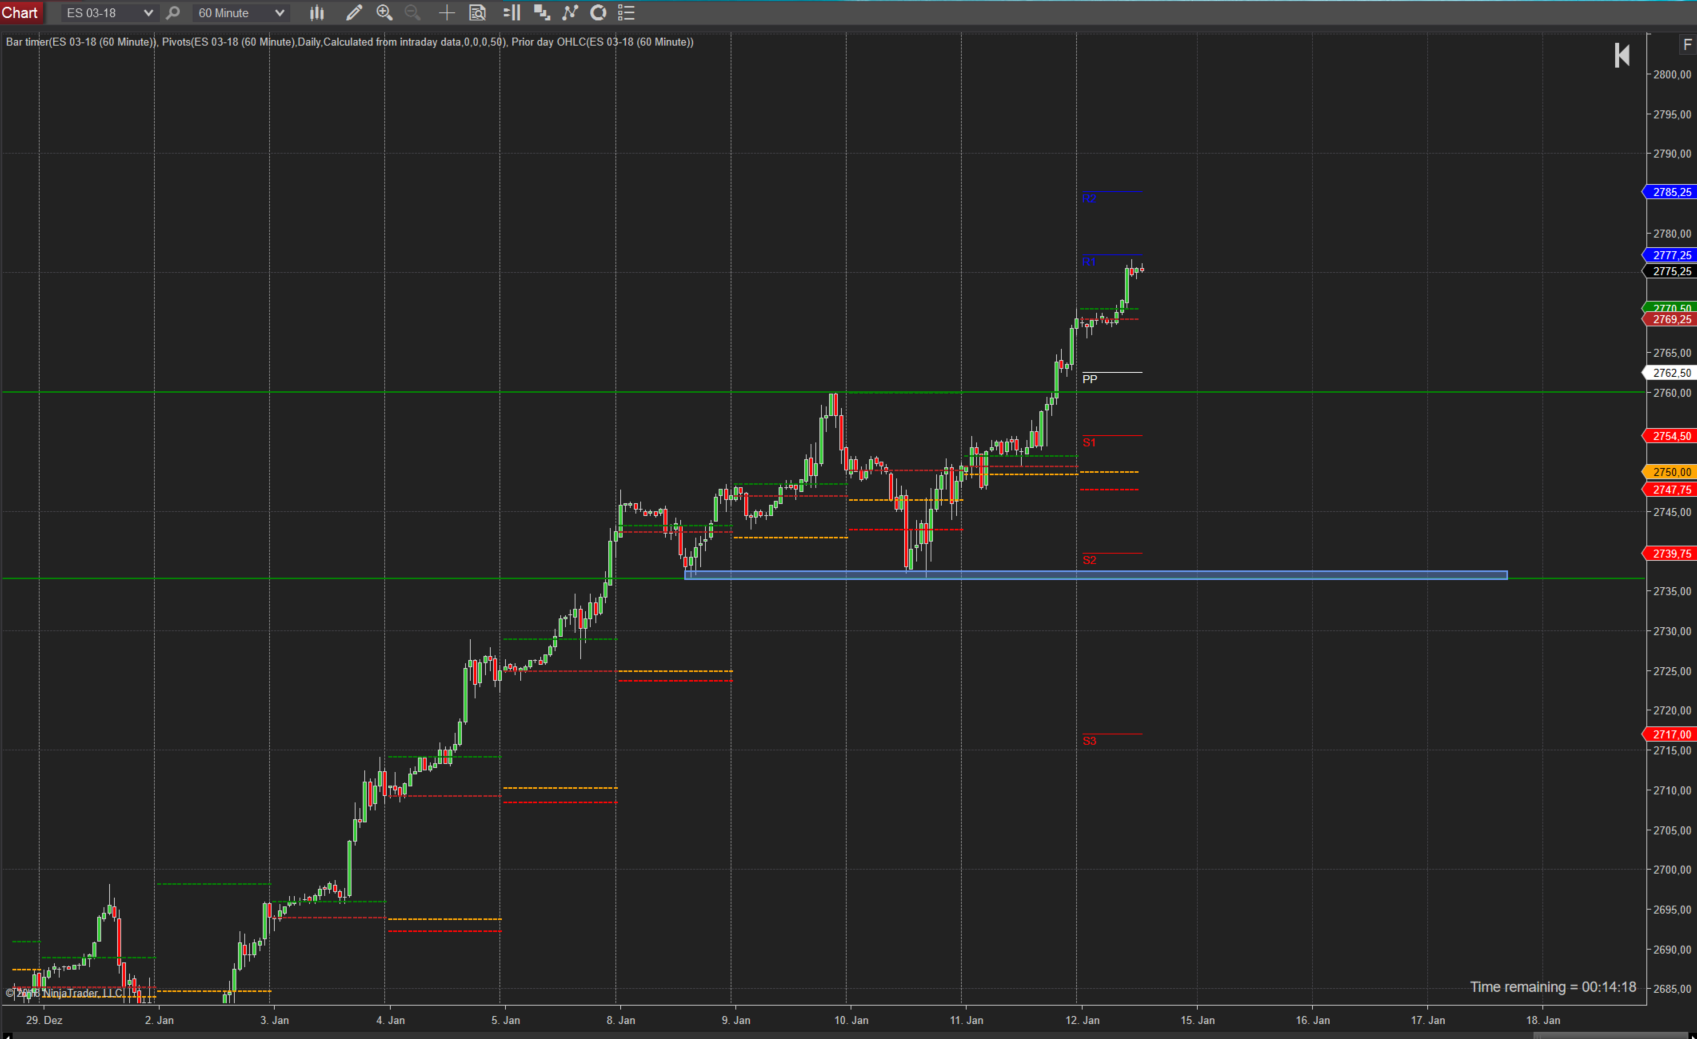The width and height of the screenshot is (1697, 1039).
Task: Toggle the crosshair cursor mode
Action: tap(447, 13)
